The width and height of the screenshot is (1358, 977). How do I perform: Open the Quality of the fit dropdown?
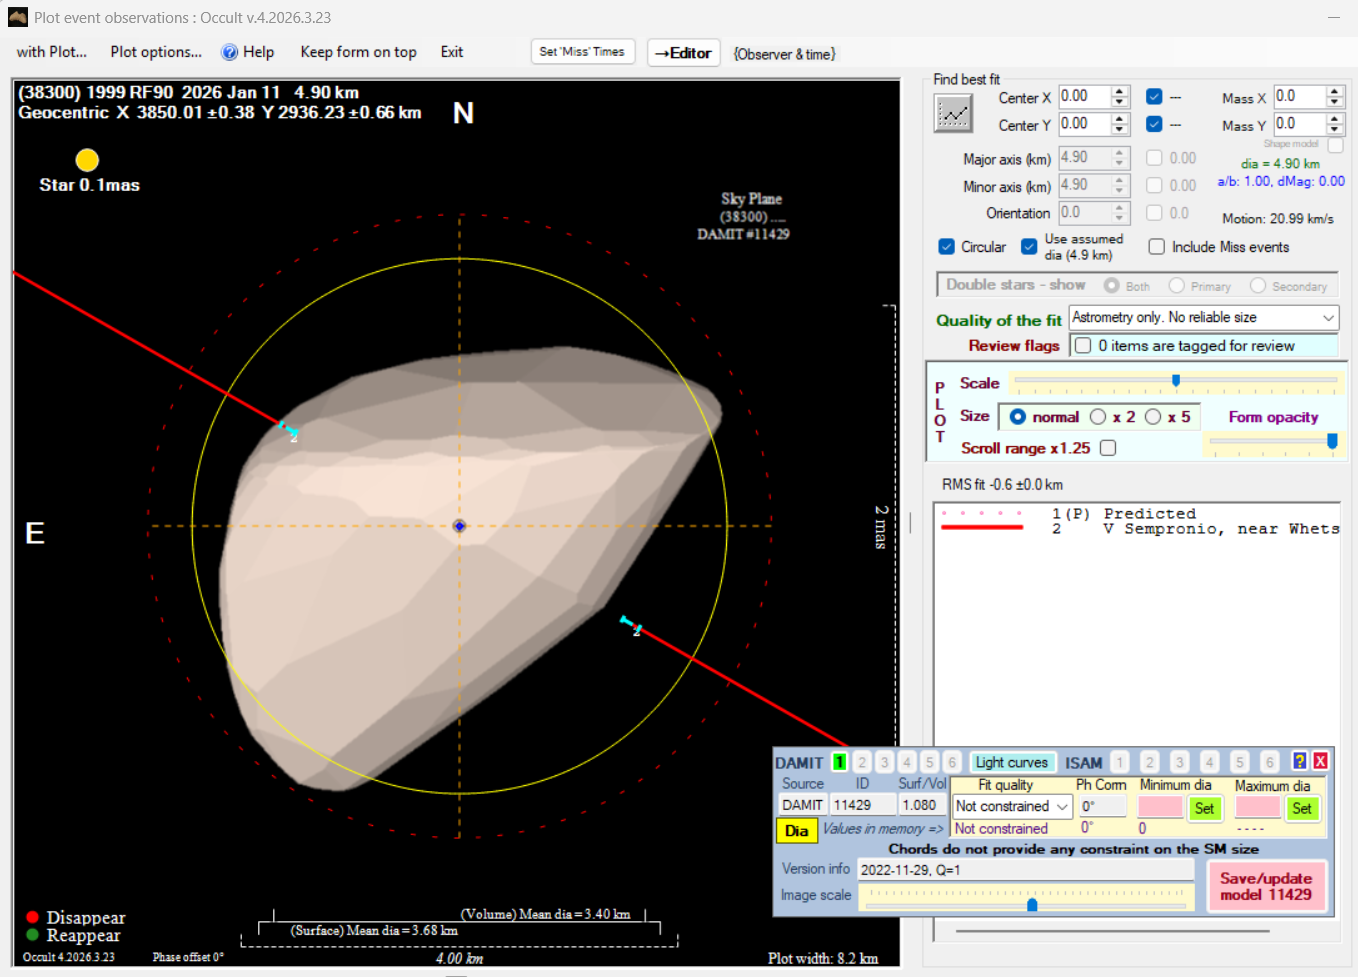click(x=1328, y=318)
